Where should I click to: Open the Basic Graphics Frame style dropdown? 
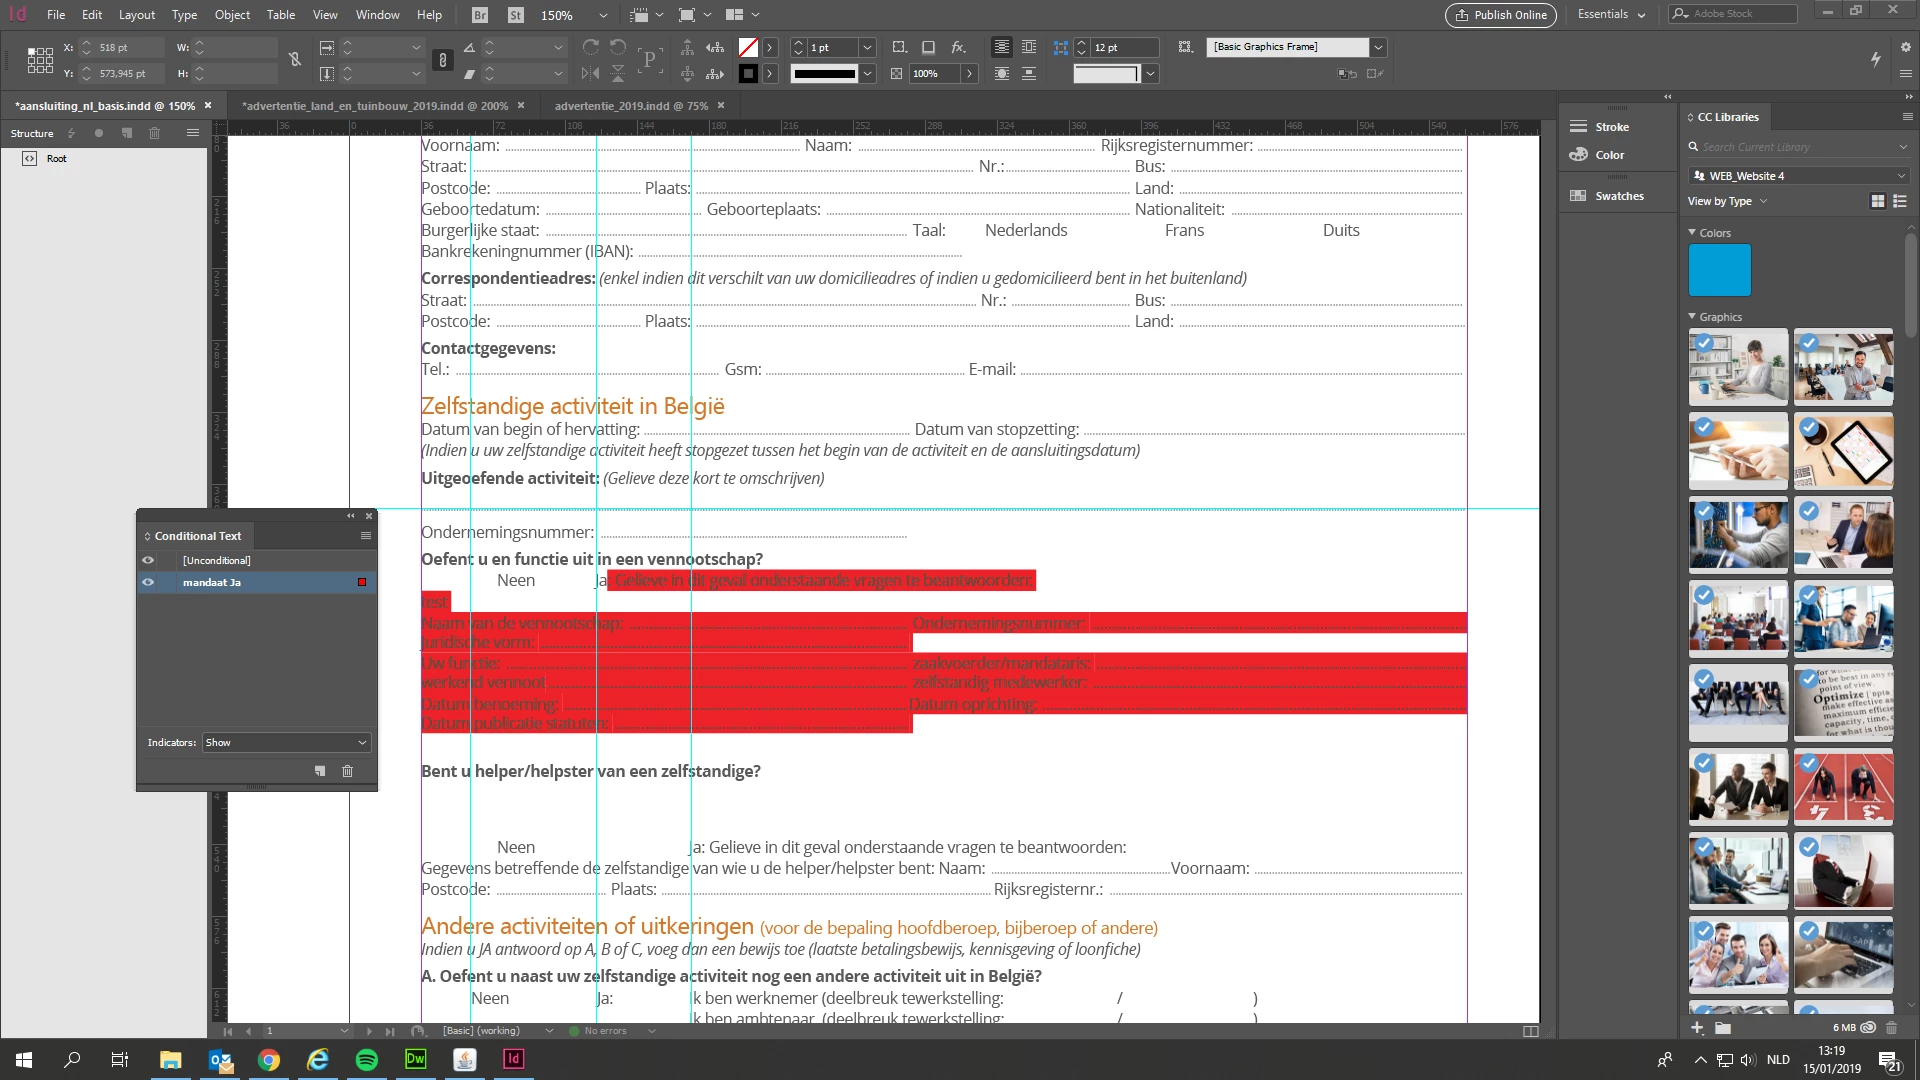(1378, 47)
